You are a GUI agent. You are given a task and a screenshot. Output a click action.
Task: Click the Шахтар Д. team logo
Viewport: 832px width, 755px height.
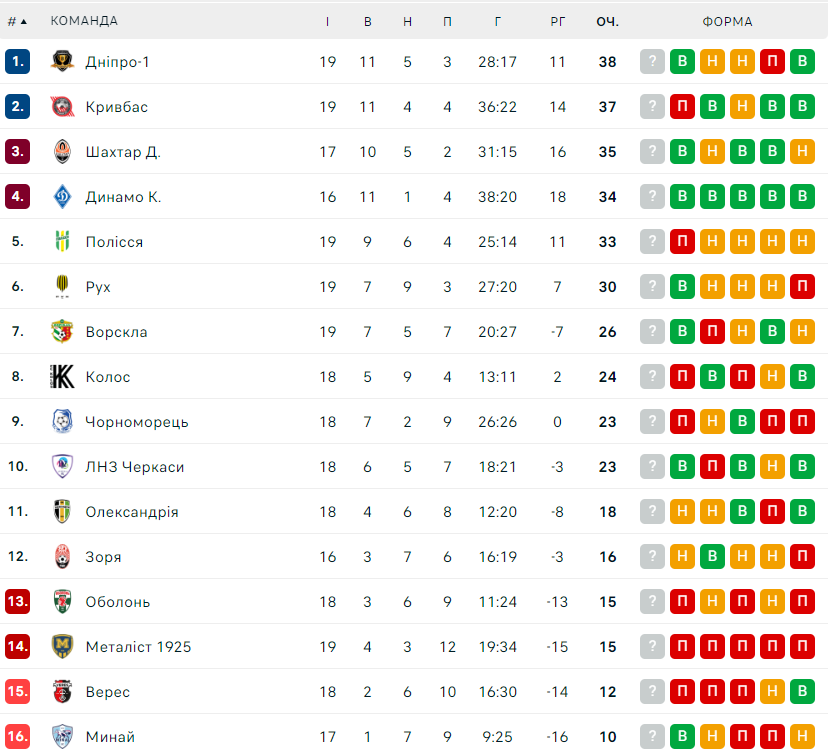(62, 152)
